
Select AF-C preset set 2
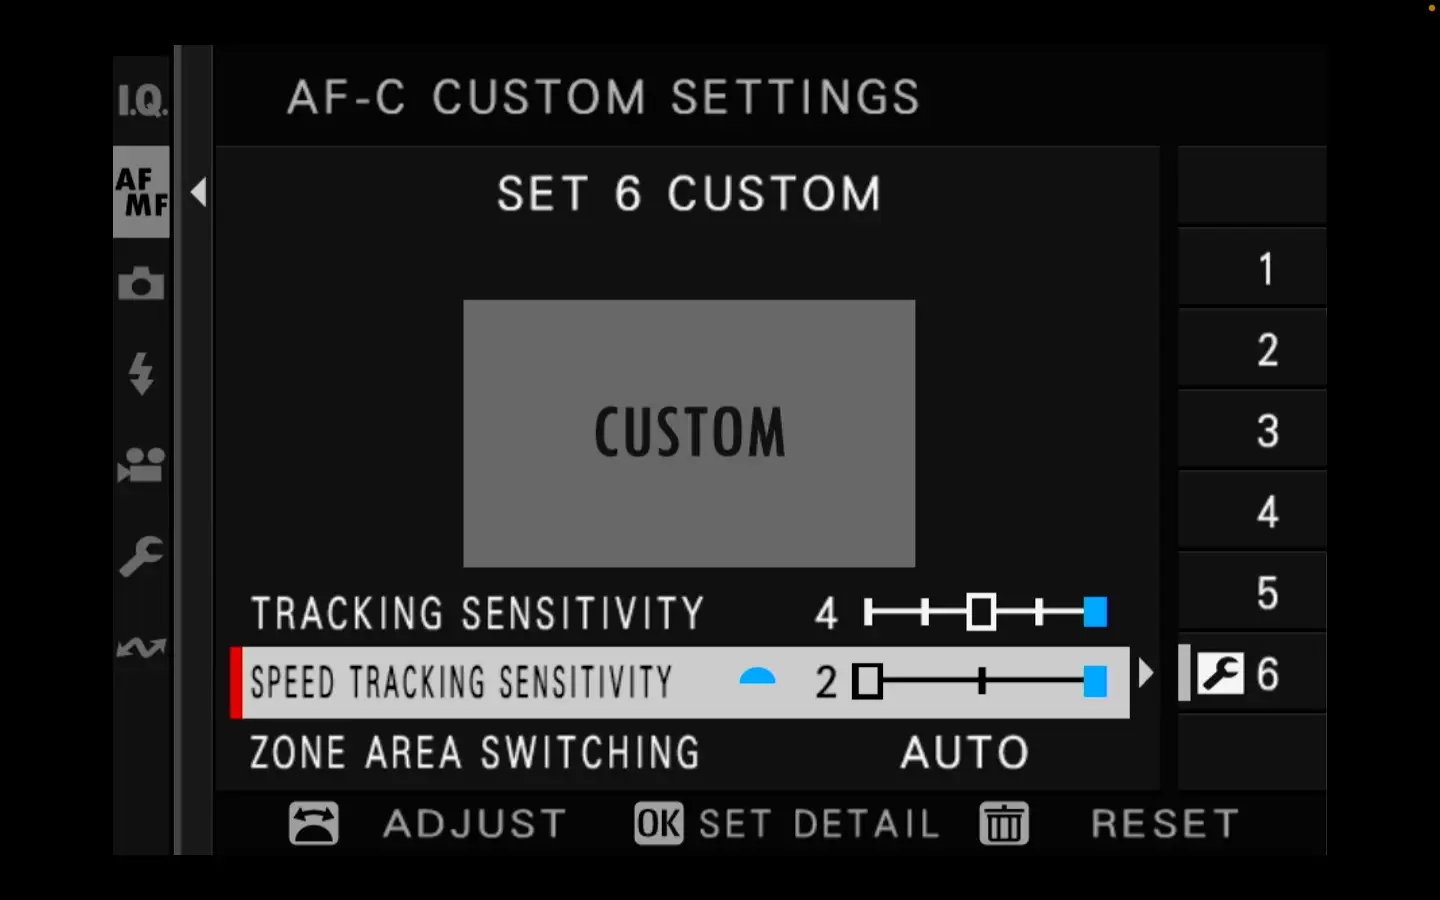point(1266,350)
